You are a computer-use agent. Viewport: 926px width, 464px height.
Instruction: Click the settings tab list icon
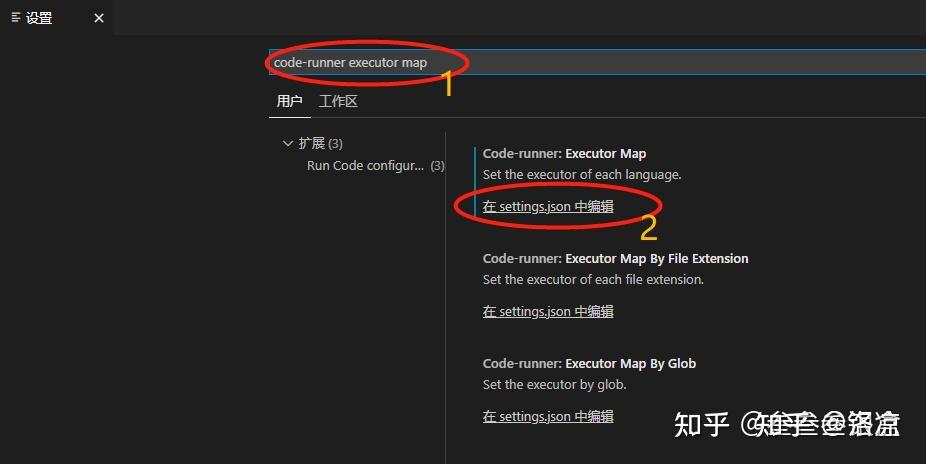click(x=16, y=18)
